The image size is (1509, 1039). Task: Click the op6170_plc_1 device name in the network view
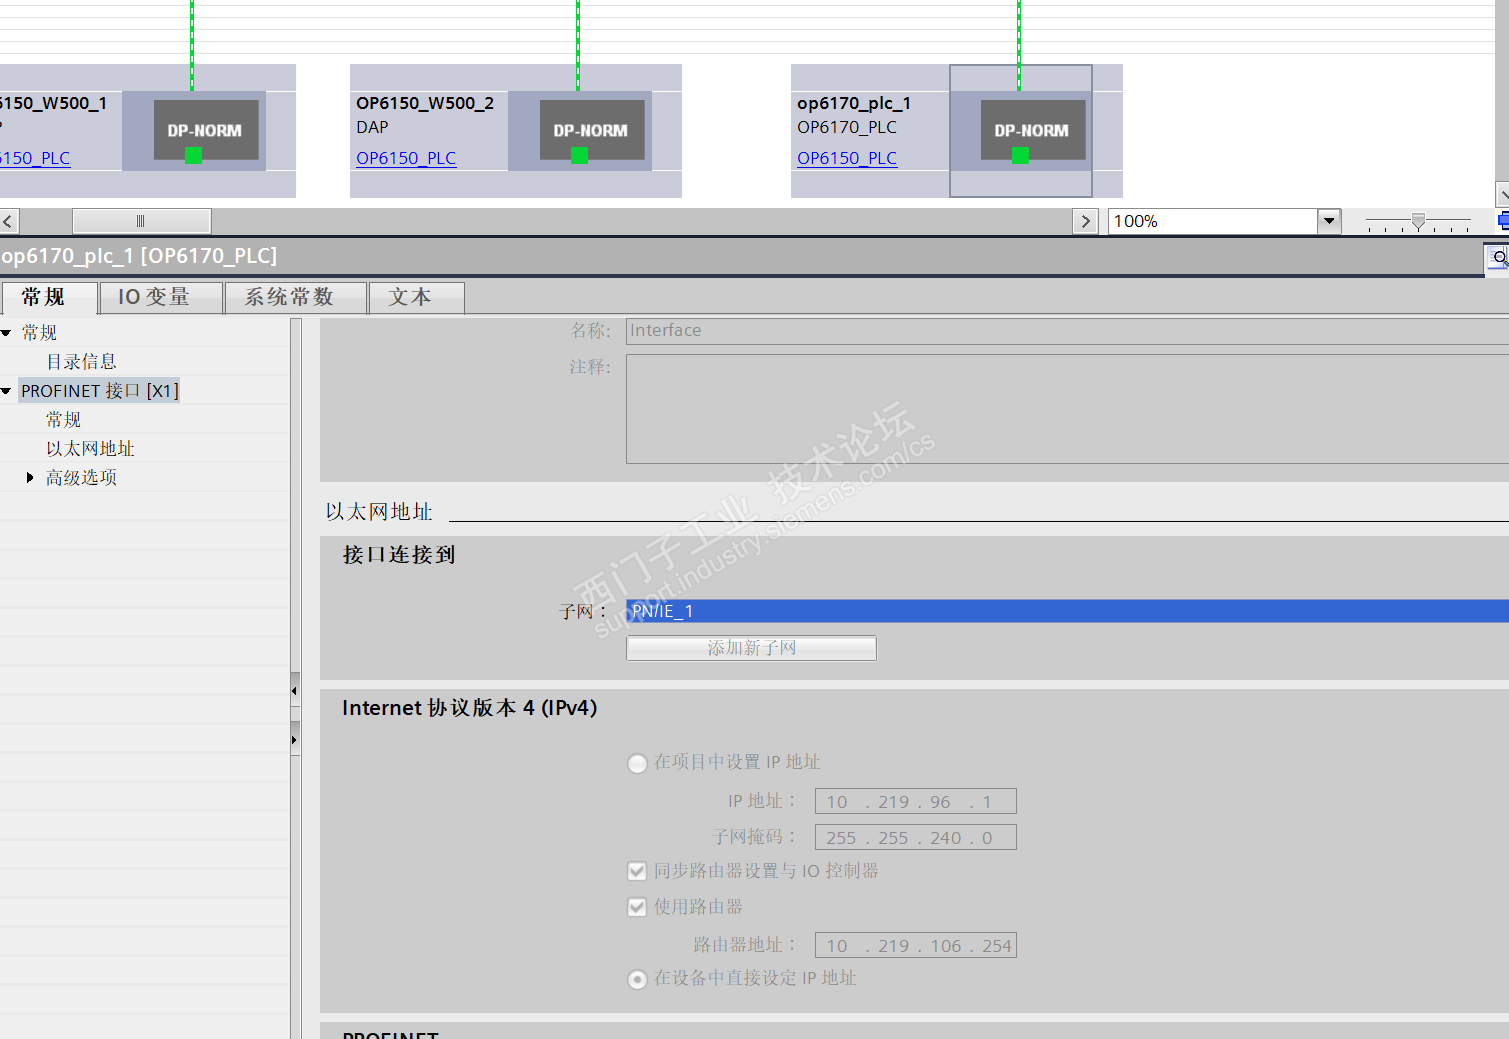point(854,103)
